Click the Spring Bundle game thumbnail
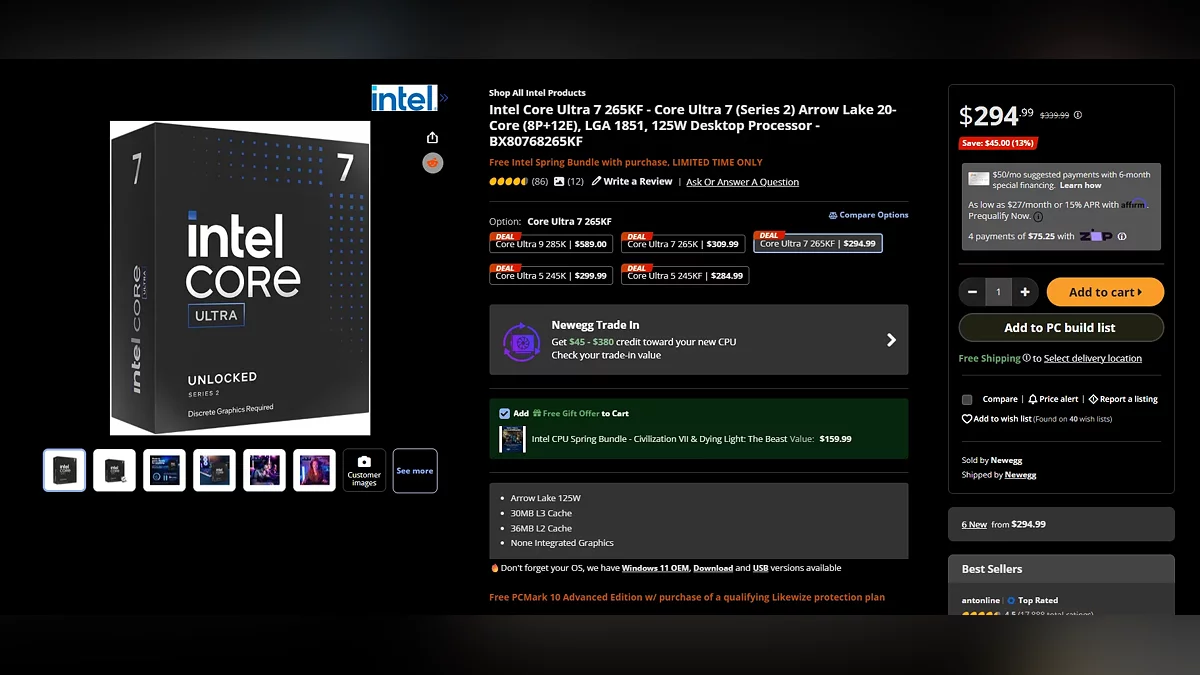 (512, 439)
